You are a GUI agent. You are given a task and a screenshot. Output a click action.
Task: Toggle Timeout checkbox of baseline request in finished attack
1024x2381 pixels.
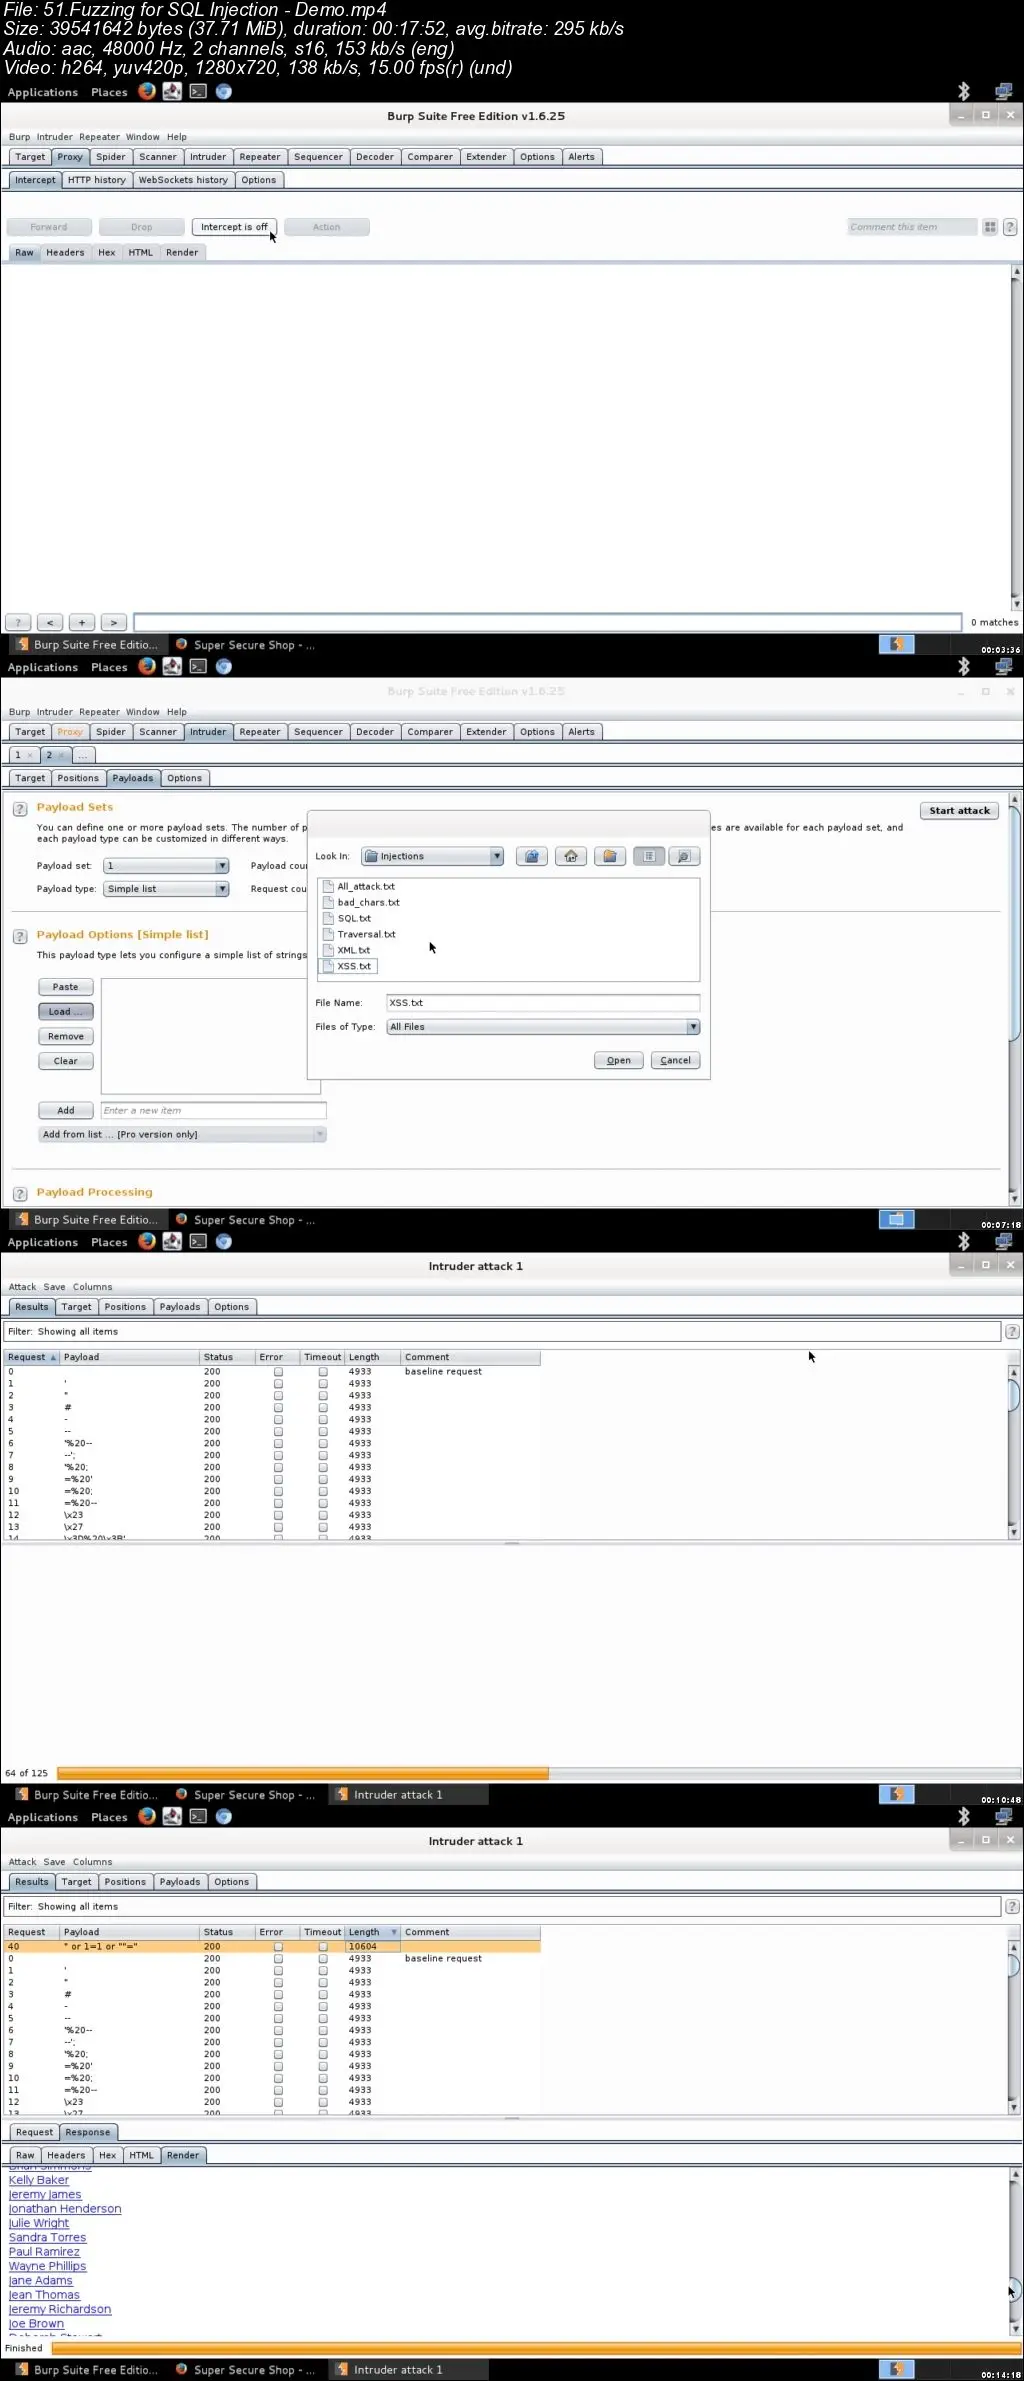click(x=323, y=1959)
